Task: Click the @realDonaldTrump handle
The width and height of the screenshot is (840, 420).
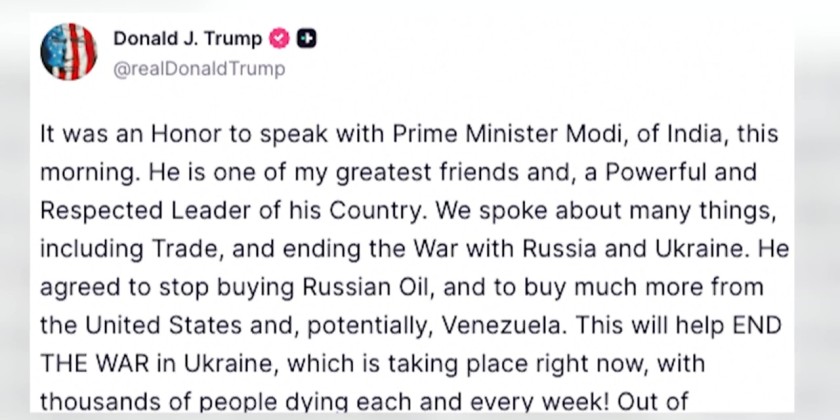Action: 199,68
